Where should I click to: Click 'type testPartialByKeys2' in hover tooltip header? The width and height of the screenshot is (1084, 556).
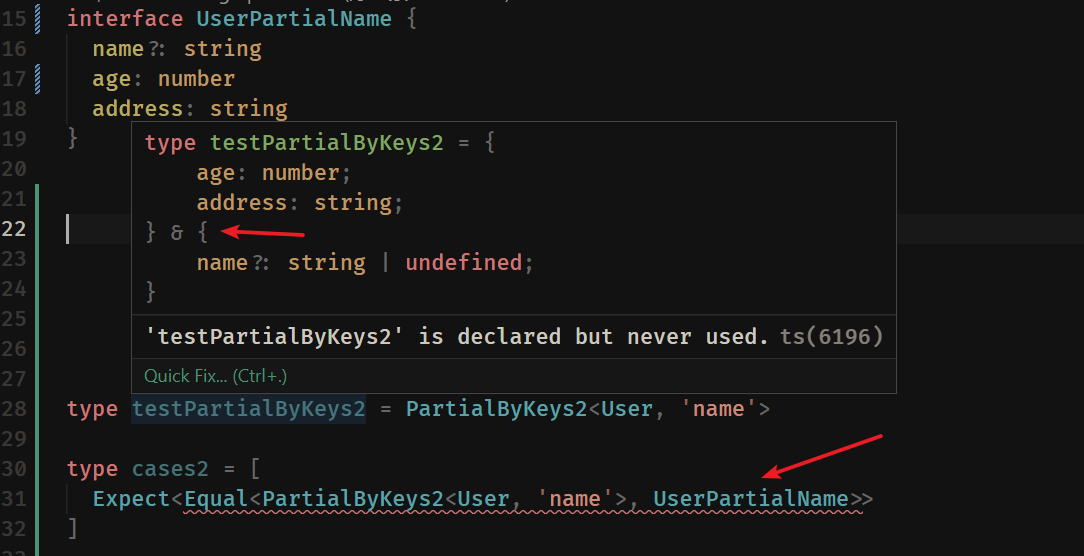294,142
